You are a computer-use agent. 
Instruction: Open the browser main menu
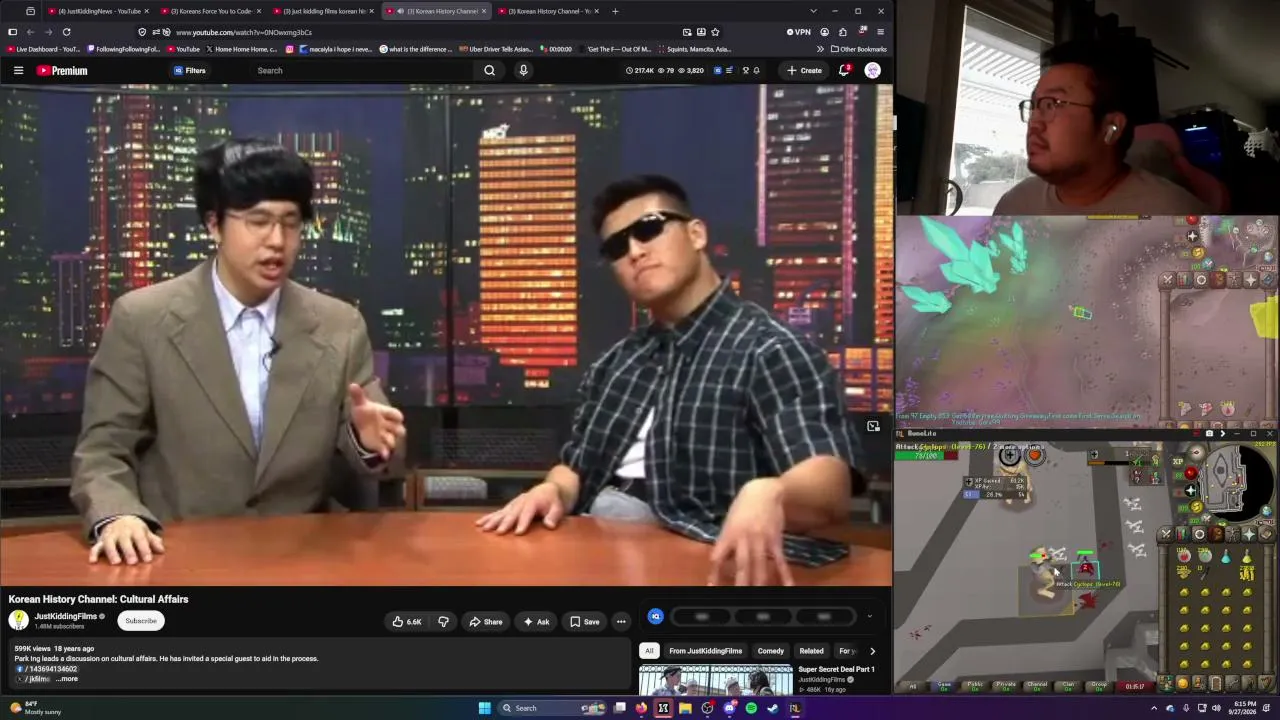(x=880, y=32)
